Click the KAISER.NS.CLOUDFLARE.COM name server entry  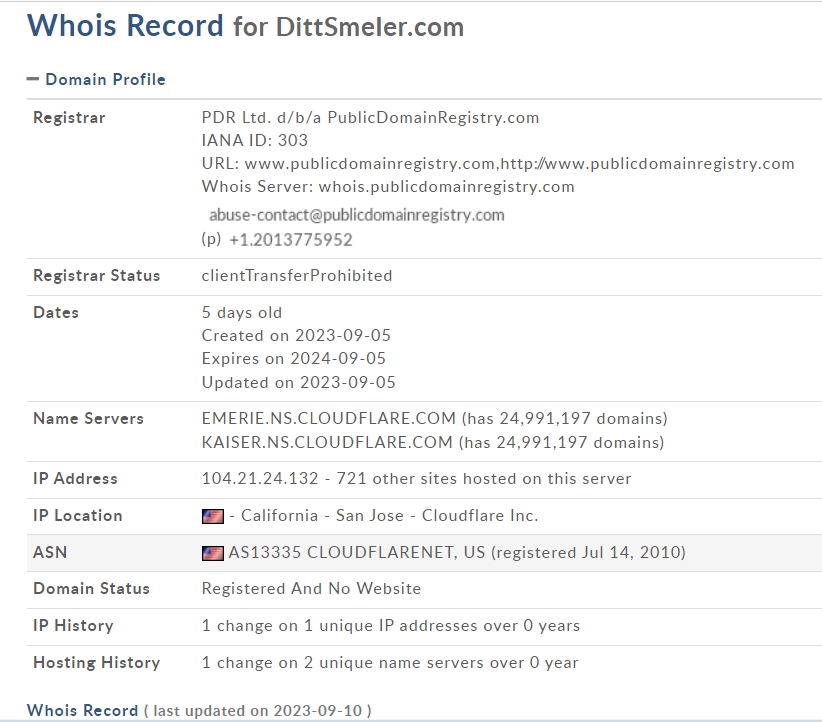[433, 443]
